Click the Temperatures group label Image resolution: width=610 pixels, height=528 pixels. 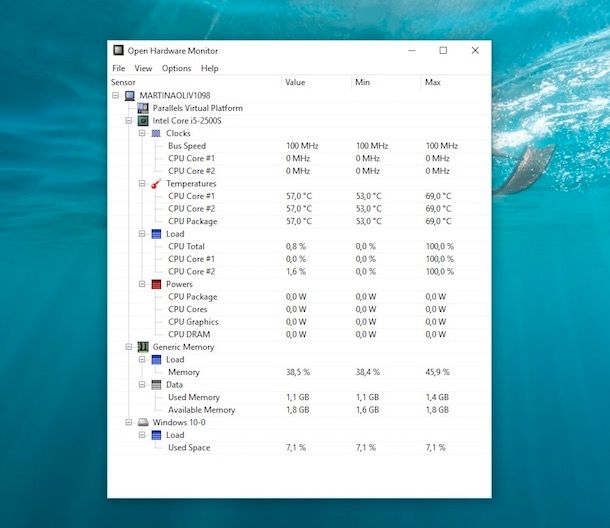(191, 184)
